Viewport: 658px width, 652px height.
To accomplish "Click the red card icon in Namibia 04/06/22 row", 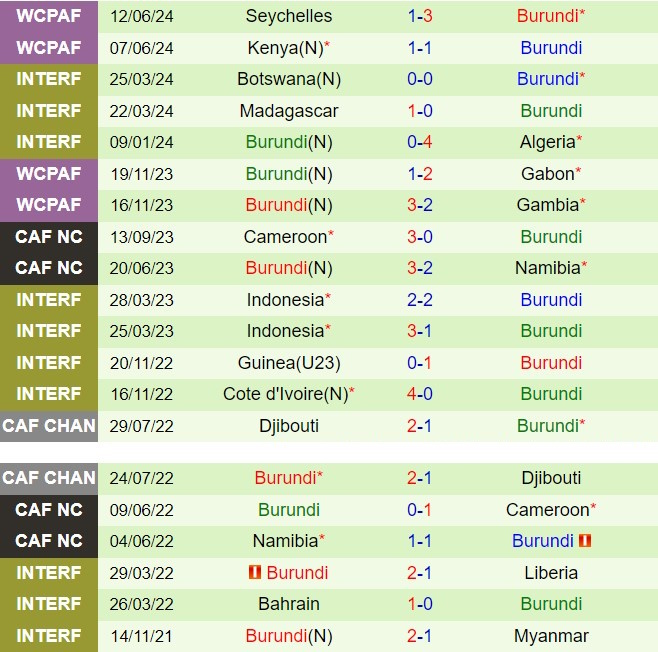I will point(585,541).
